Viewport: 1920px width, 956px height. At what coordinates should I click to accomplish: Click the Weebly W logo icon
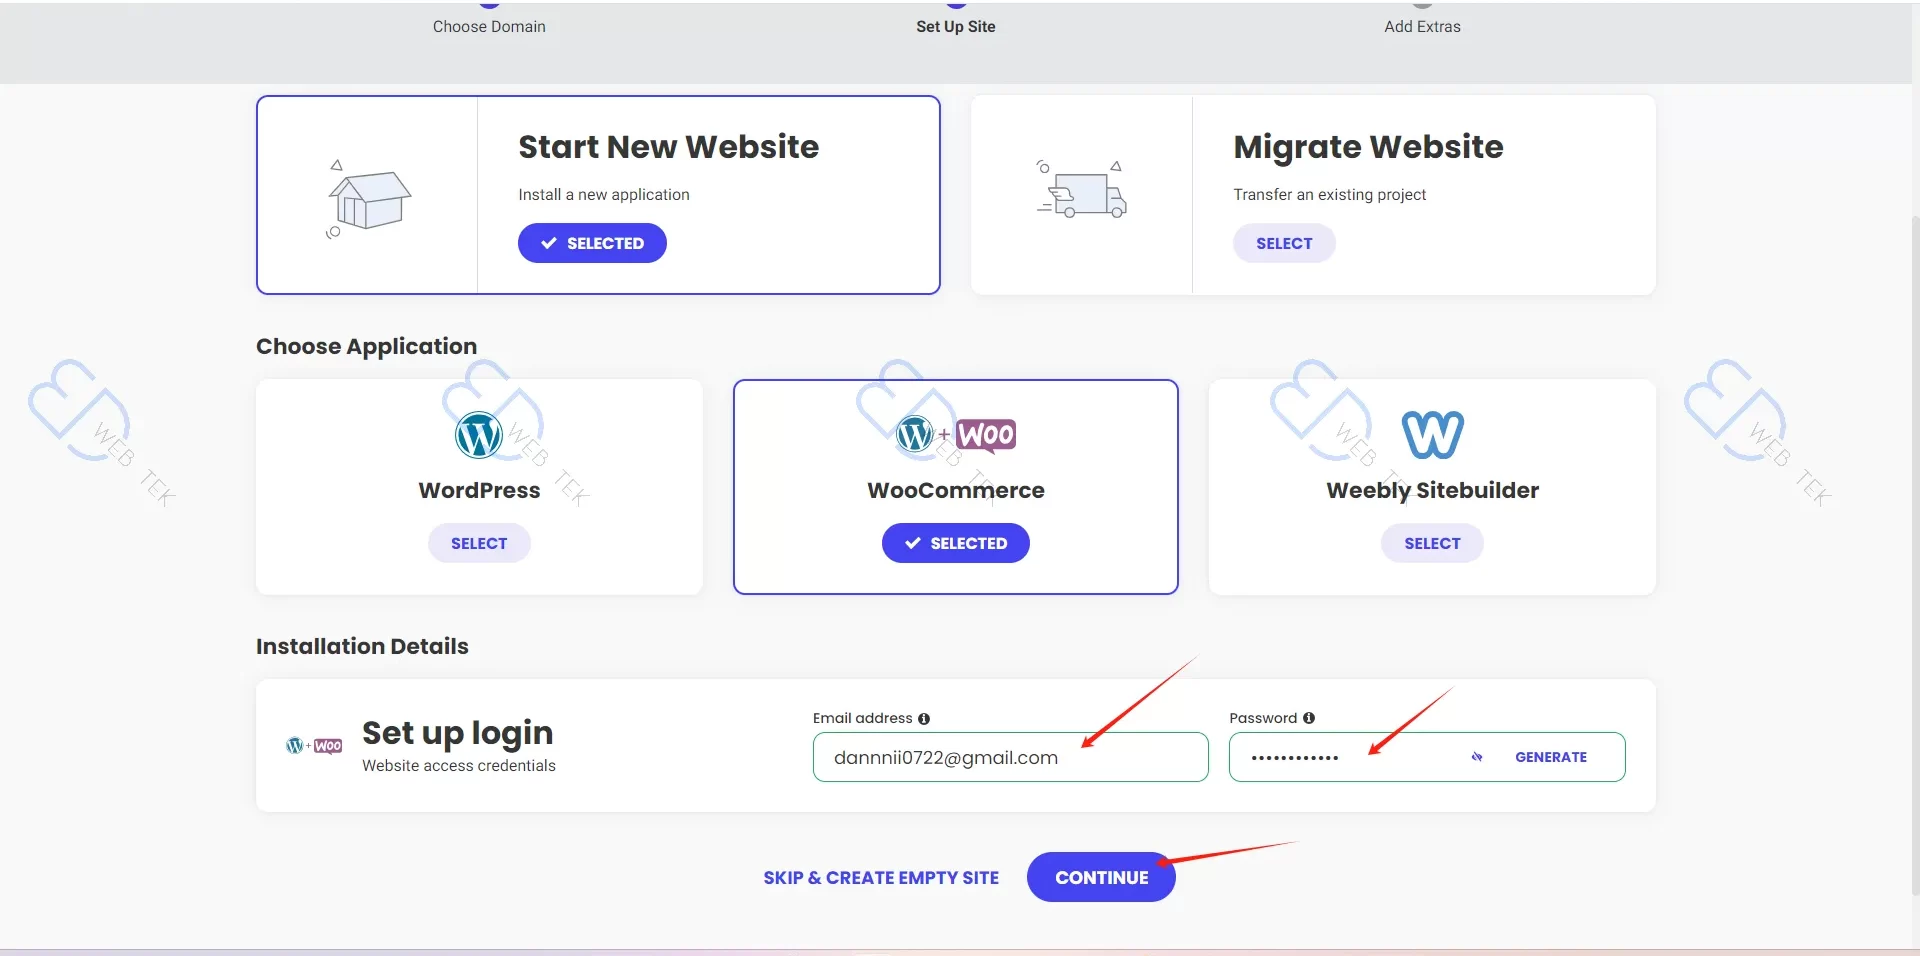pyautogui.click(x=1432, y=435)
